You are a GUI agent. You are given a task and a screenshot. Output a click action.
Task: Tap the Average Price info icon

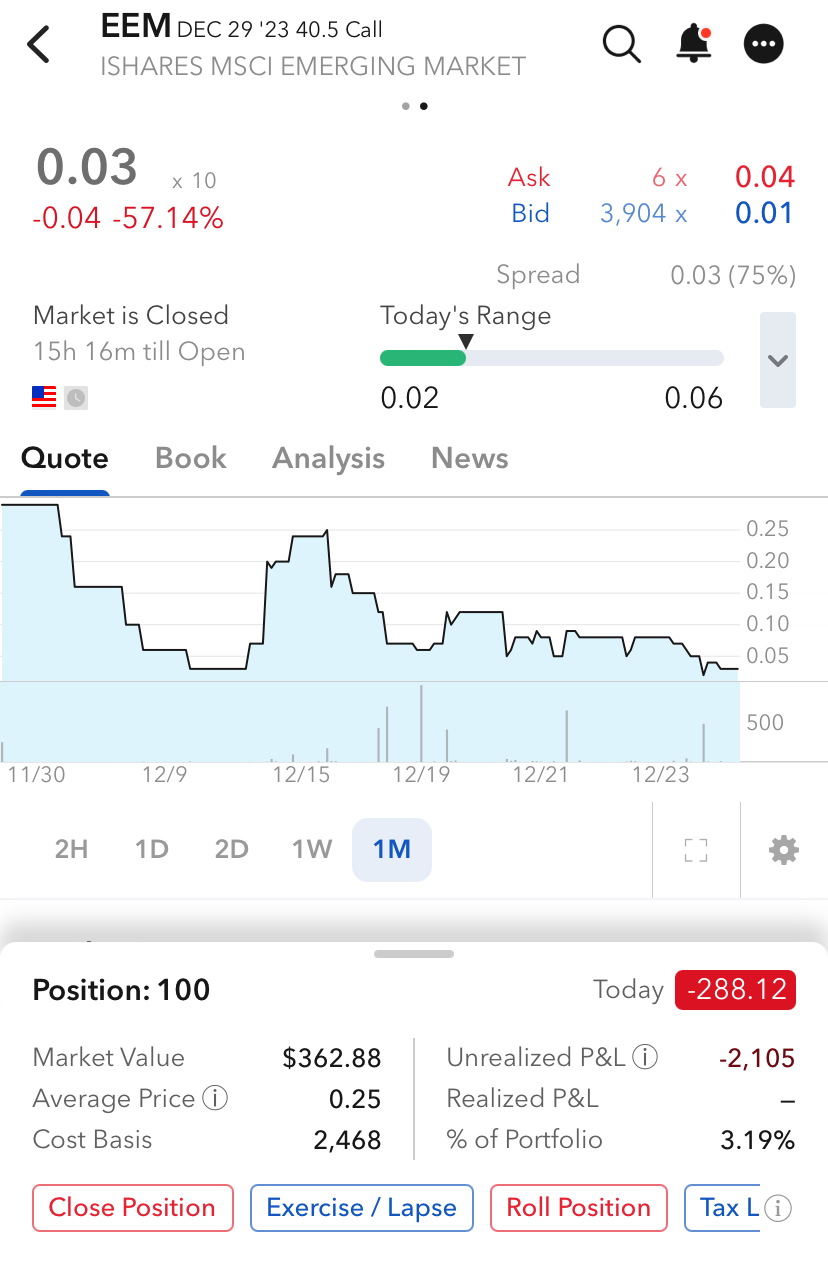215,1098
